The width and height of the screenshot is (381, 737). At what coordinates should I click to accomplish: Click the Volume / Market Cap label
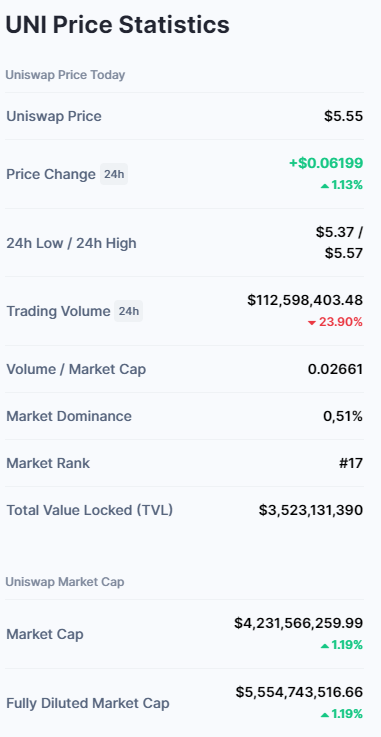coord(76,369)
